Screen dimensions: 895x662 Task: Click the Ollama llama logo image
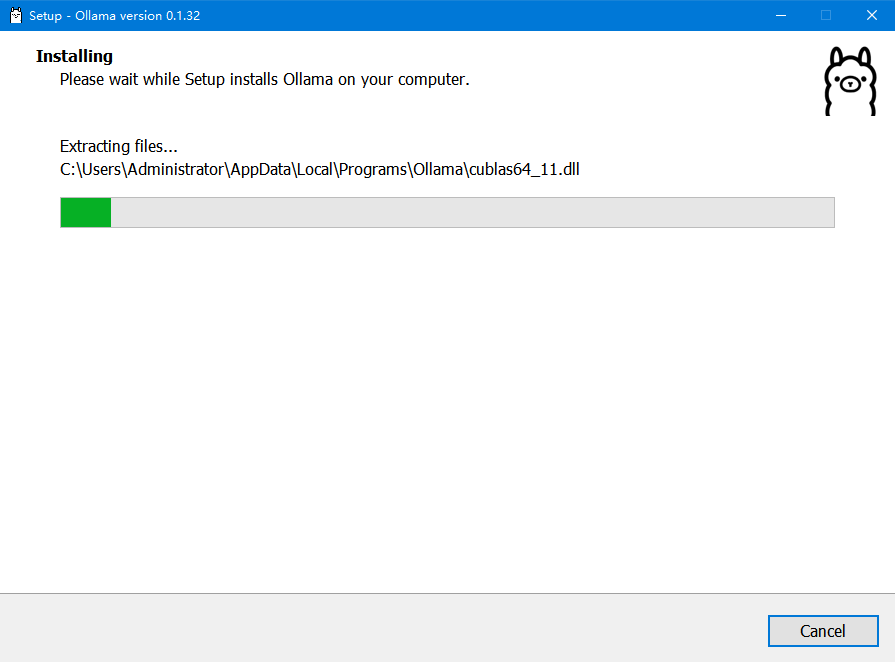[850, 81]
